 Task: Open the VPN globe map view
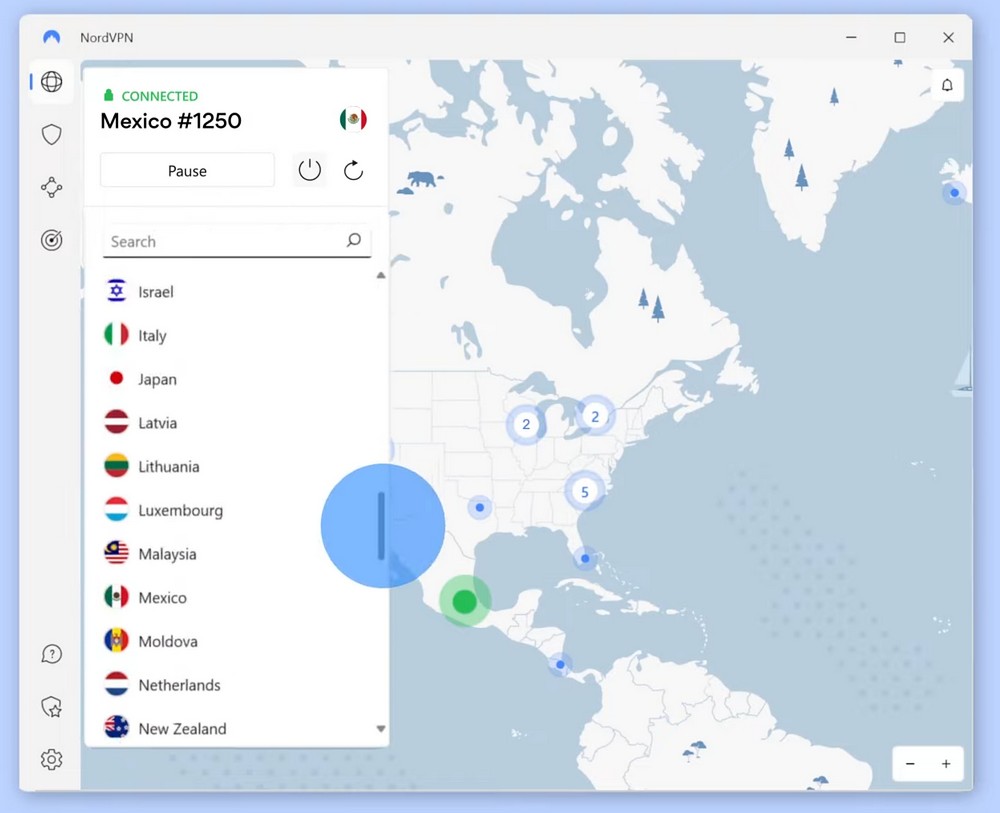52,82
